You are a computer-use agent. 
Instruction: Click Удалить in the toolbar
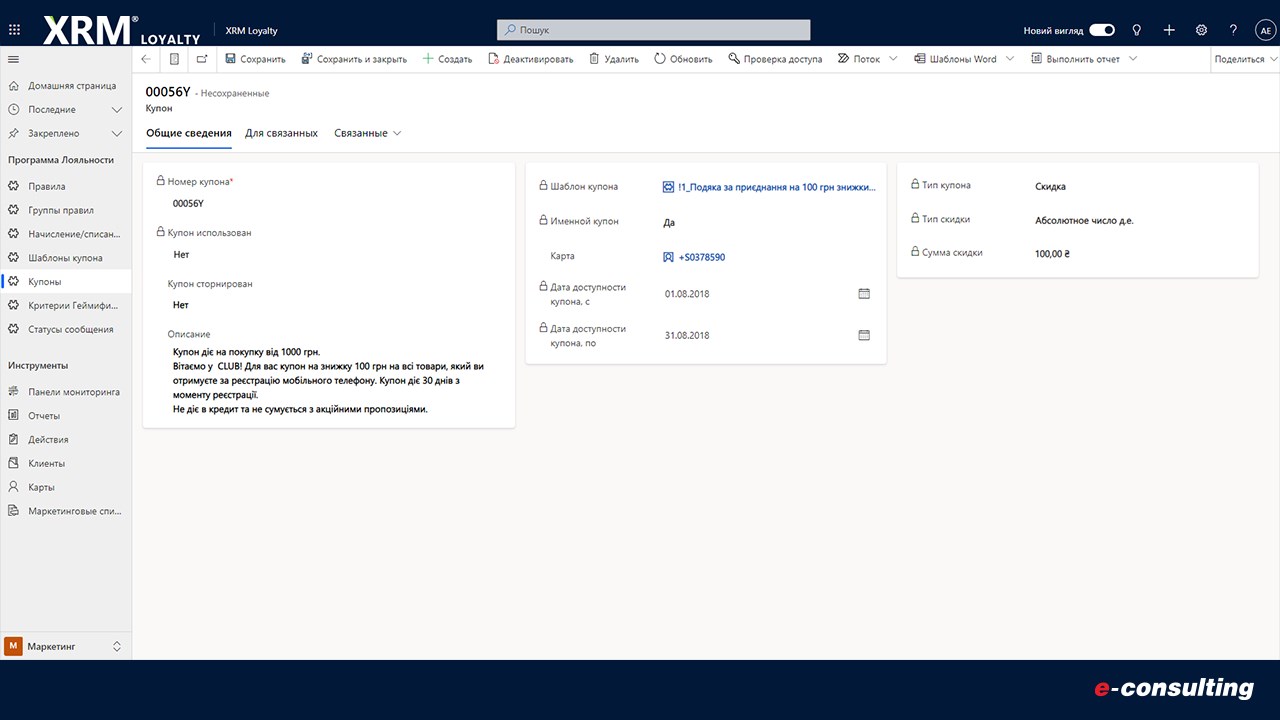pyautogui.click(x=614, y=59)
